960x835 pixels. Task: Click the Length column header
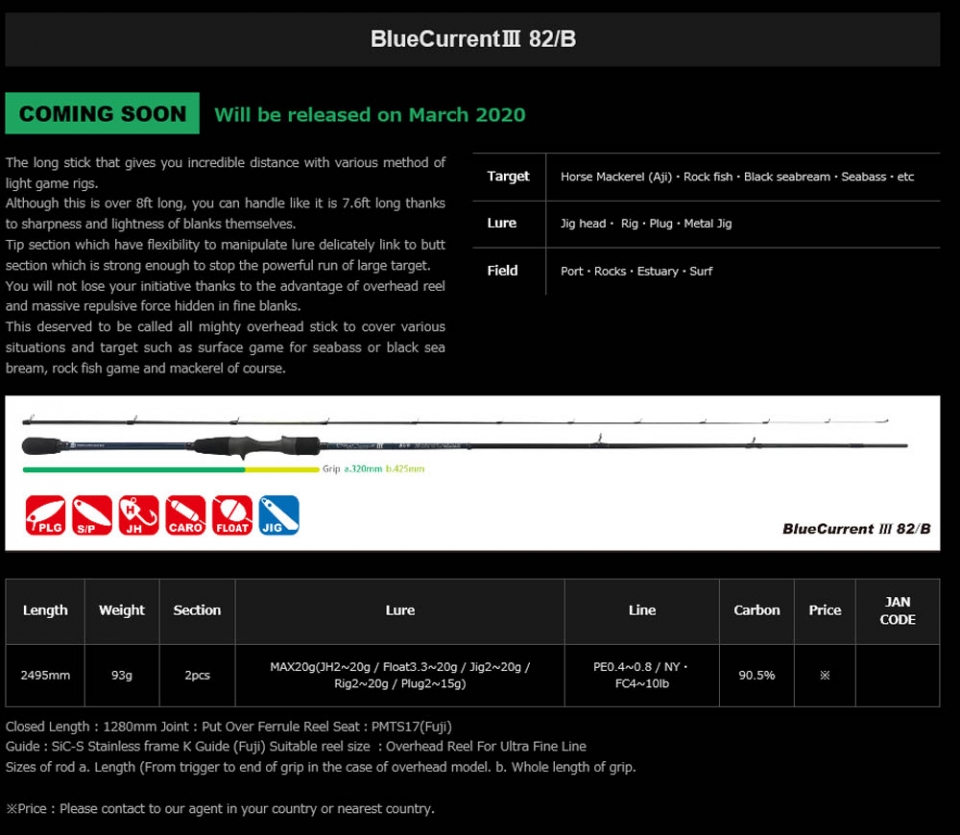45,610
